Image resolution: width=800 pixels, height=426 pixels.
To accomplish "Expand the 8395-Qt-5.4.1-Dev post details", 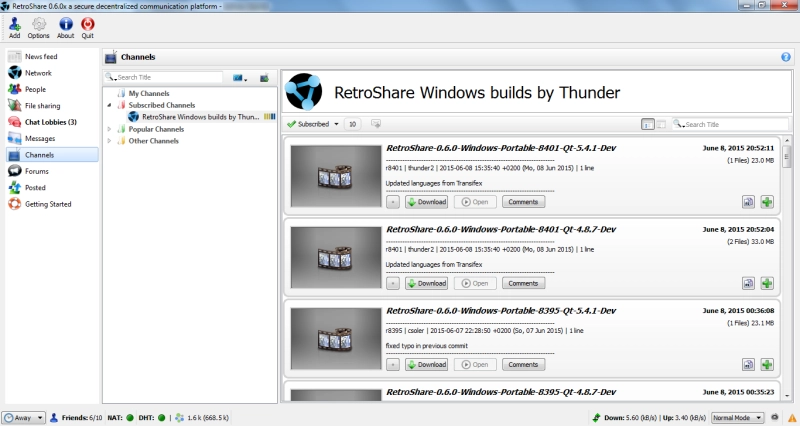I will click(x=392, y=365).
